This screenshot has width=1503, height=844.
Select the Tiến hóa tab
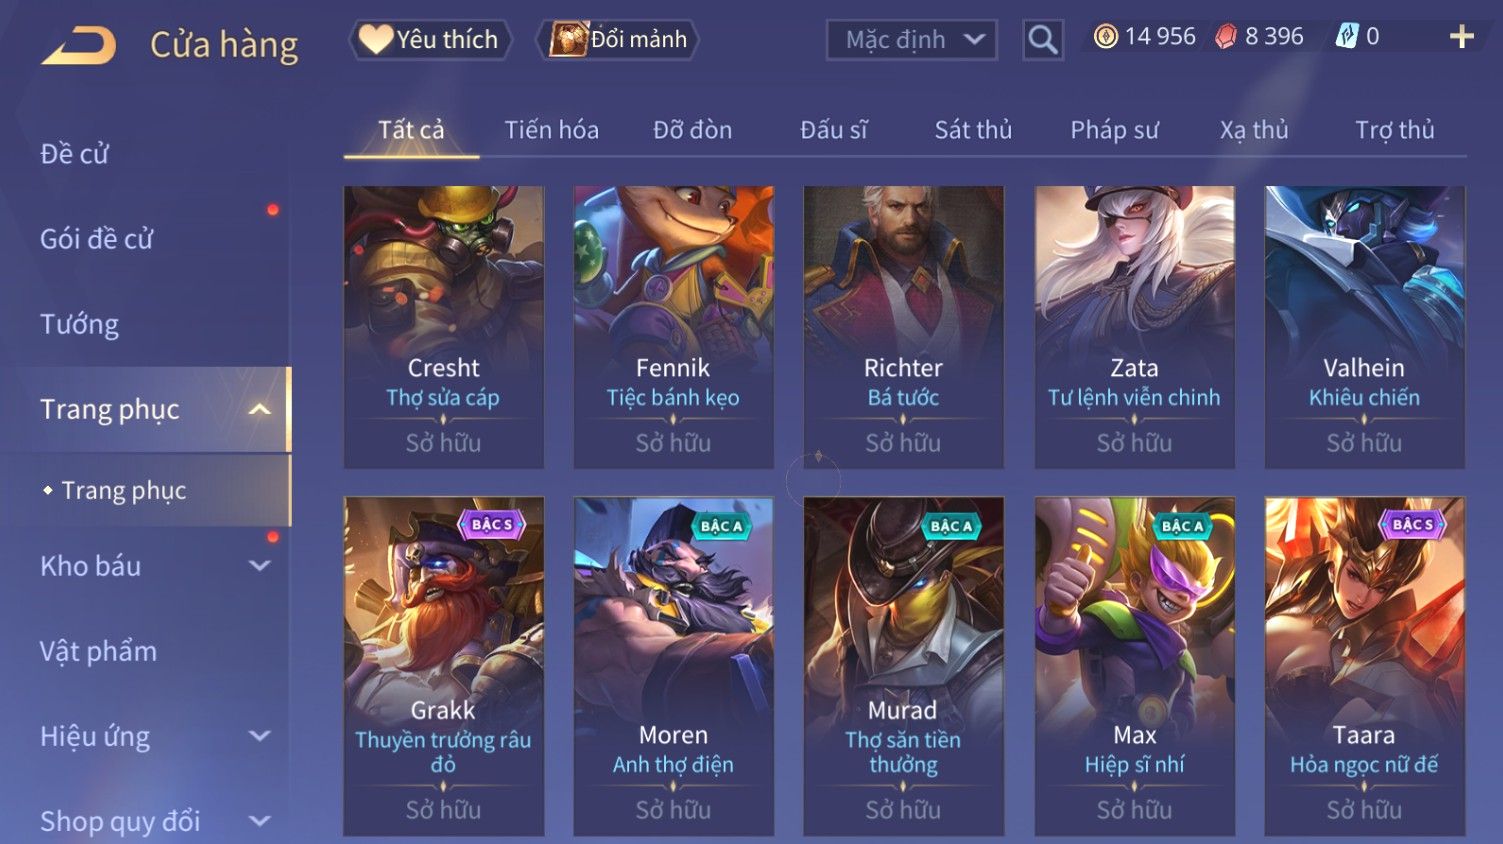(551, 130)
